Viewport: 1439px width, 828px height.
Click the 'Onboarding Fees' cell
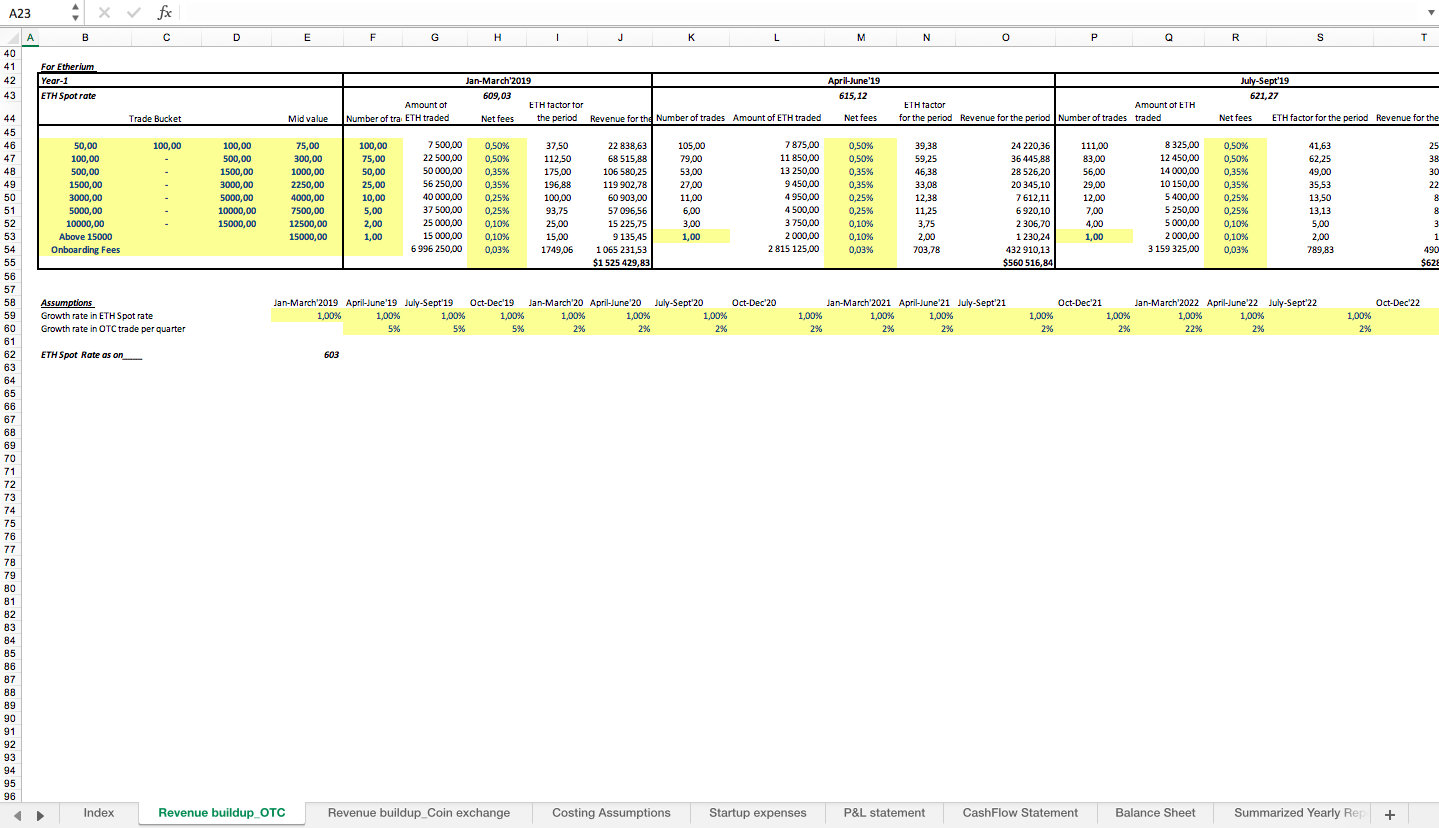(85, 250)
